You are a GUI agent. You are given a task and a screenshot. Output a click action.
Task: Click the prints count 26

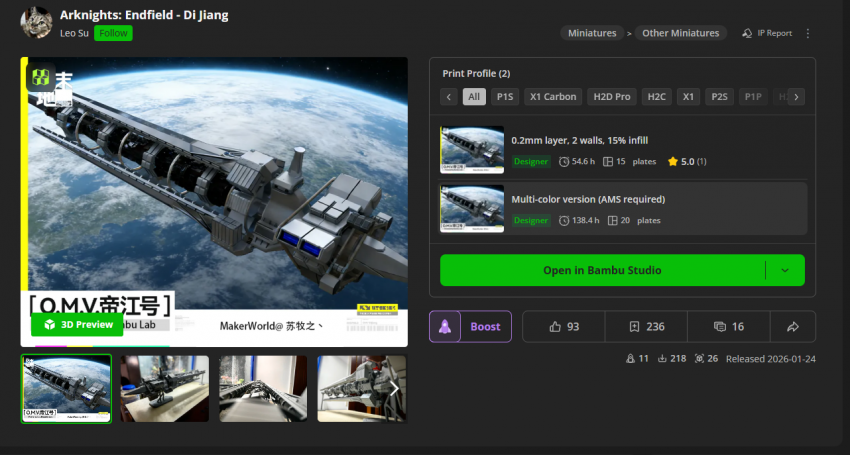[706, 358]
